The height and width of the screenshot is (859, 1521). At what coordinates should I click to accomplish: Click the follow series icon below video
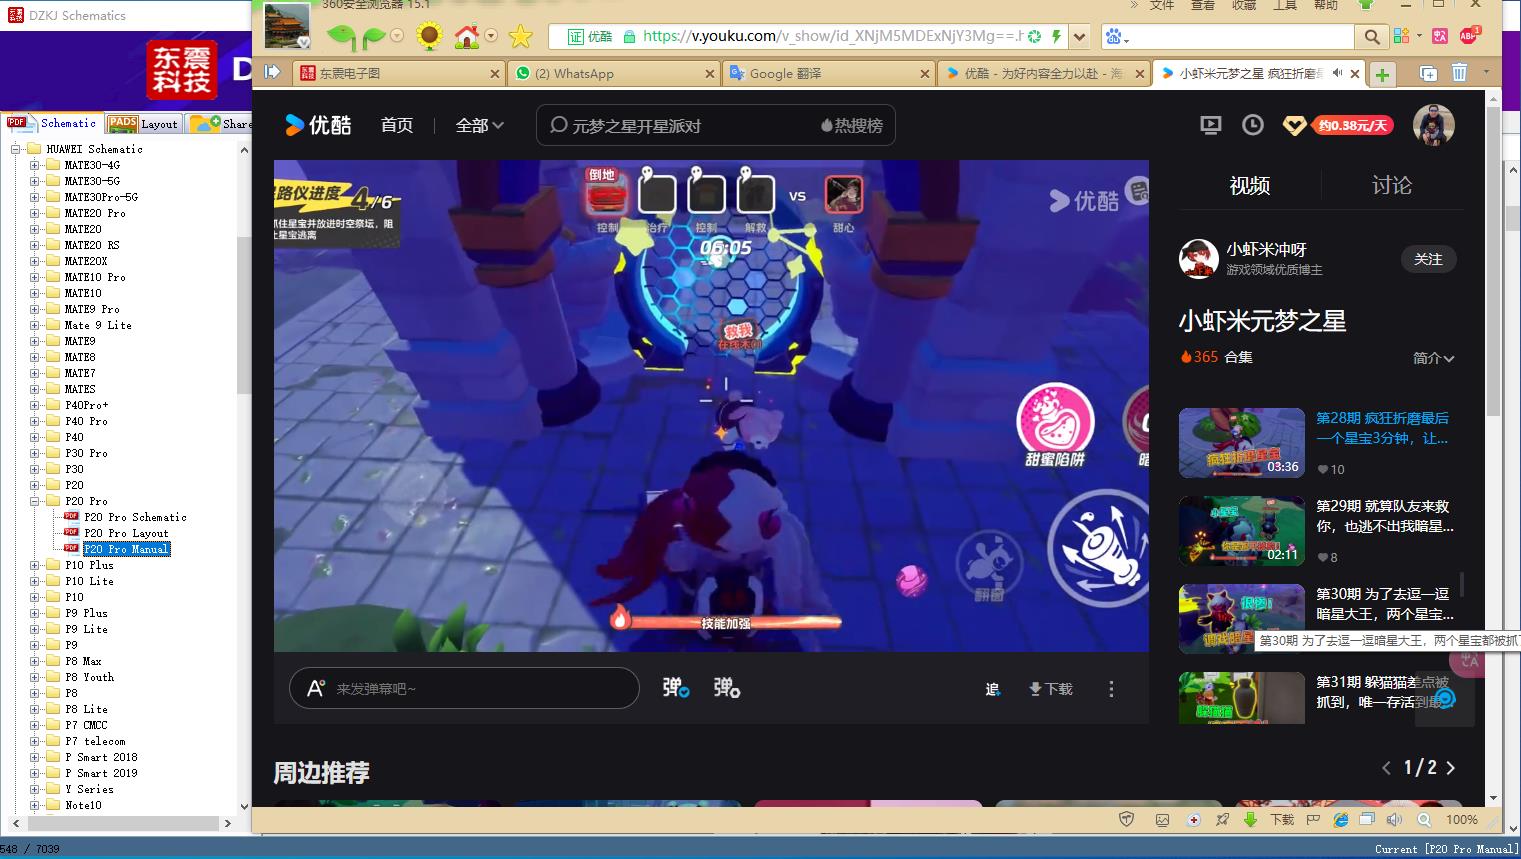tap(992, 689)
